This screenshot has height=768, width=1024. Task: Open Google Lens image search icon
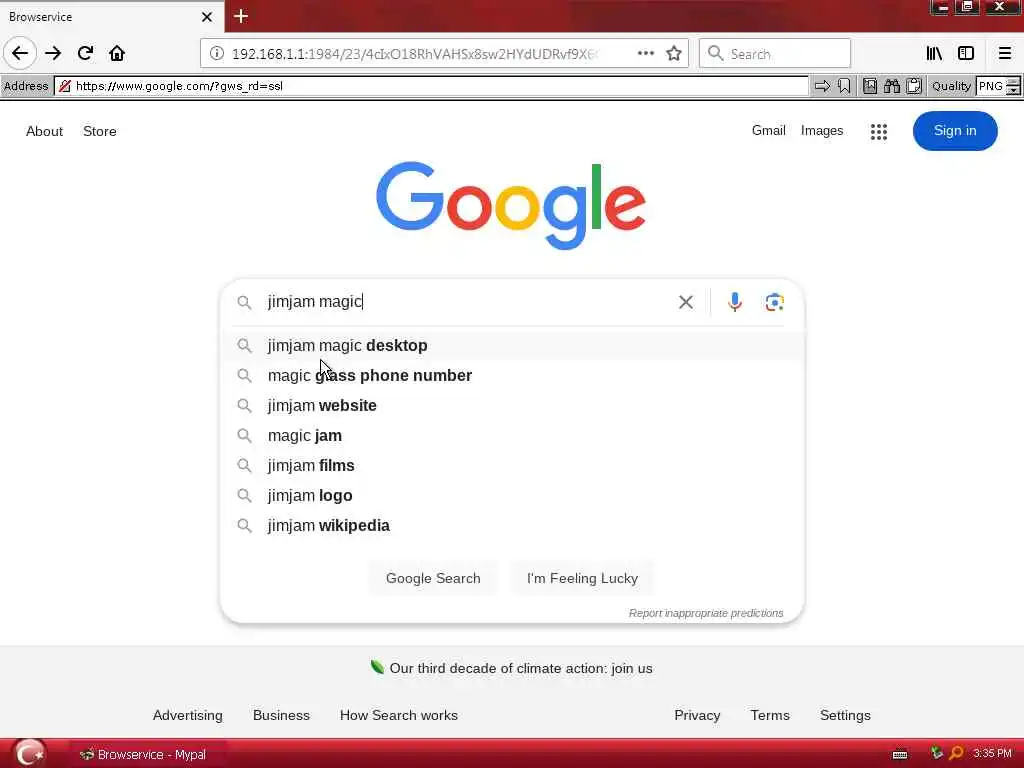[775, 302]
